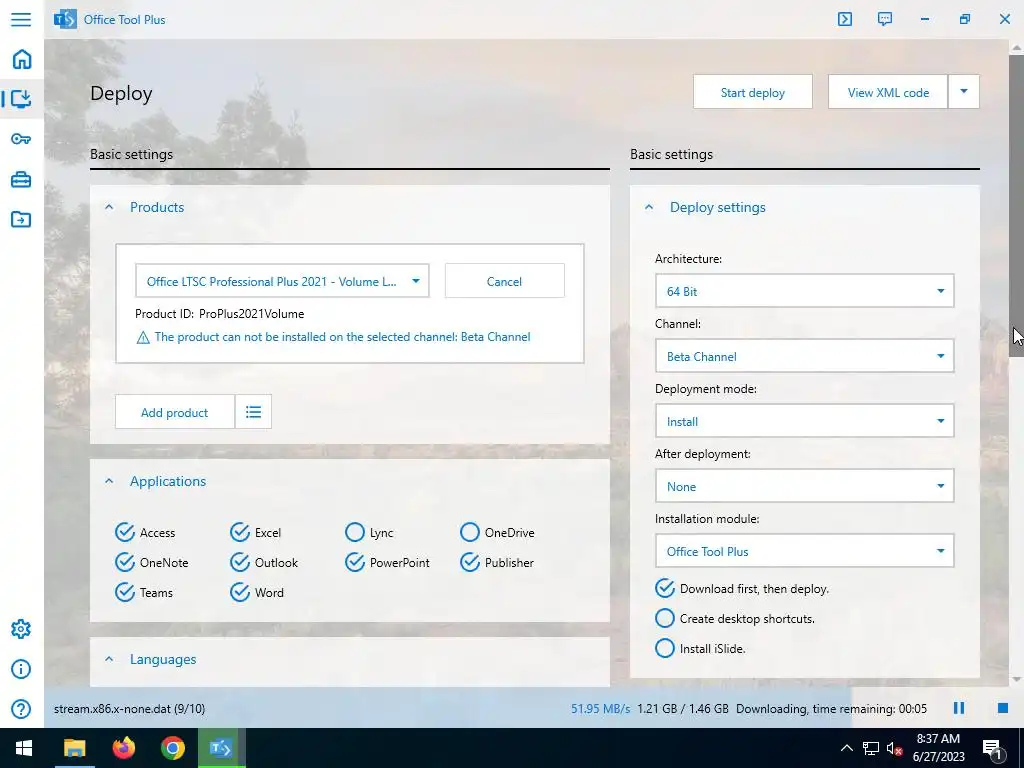1024x768 pixels.
Task: Launch Firefox from the taskbar
Action: (123, 748)
